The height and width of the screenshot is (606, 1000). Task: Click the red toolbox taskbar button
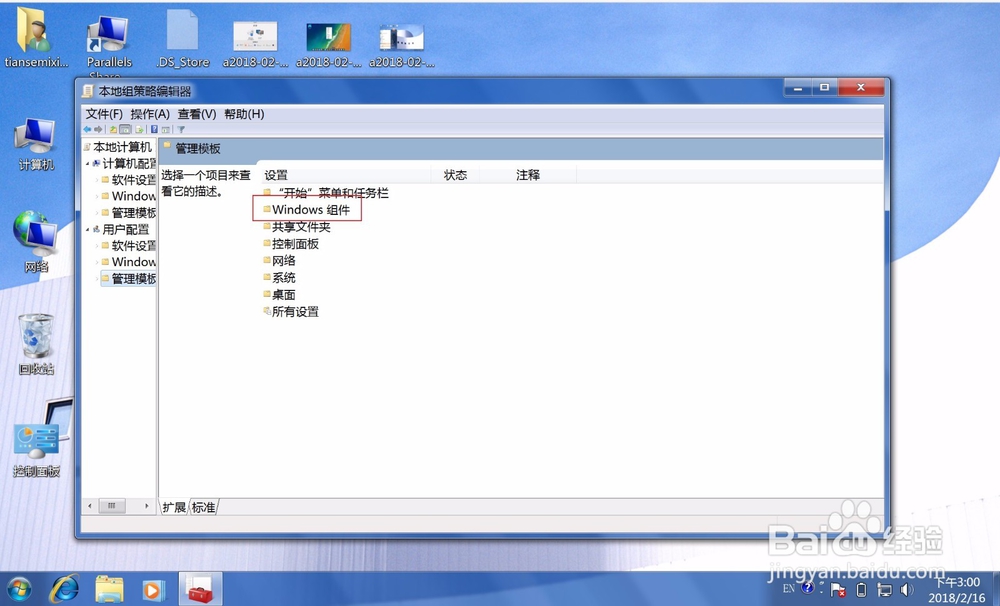click(x=200, y=589)
